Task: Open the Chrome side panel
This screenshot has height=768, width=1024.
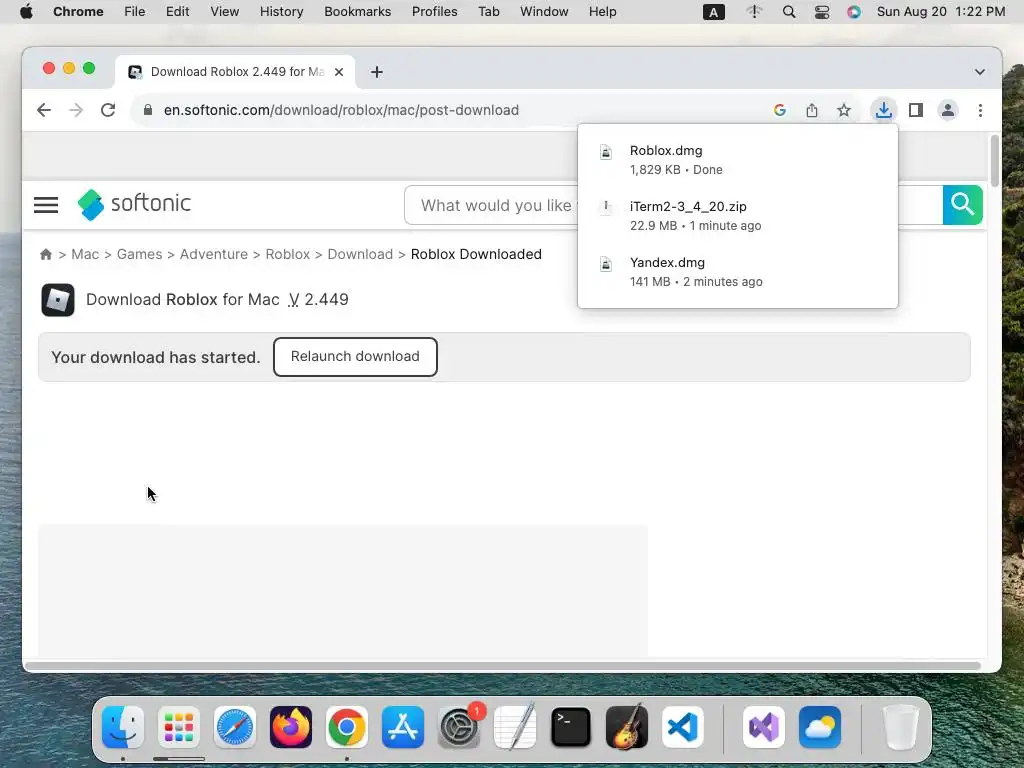Action: [x=916, y=110]
